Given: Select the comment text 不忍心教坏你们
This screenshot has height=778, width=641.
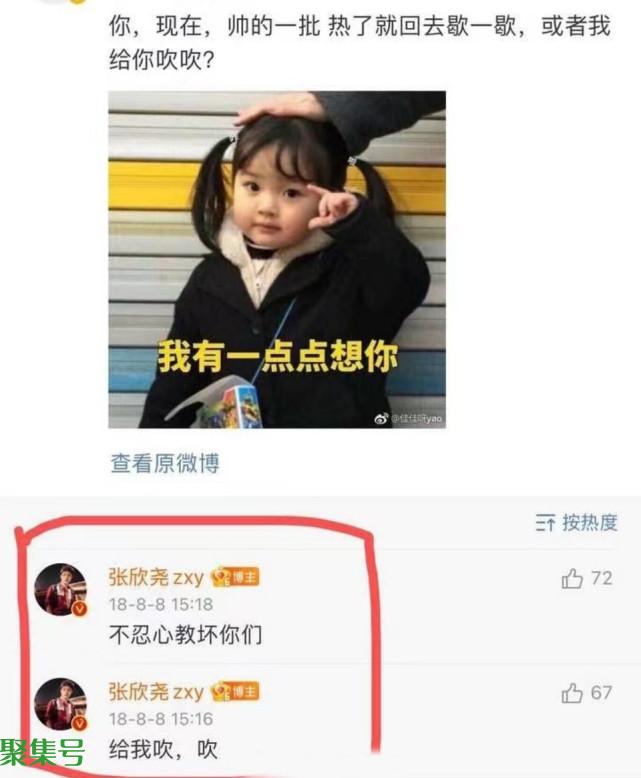Looking at the screenshot, I should [x=186, y=635].
